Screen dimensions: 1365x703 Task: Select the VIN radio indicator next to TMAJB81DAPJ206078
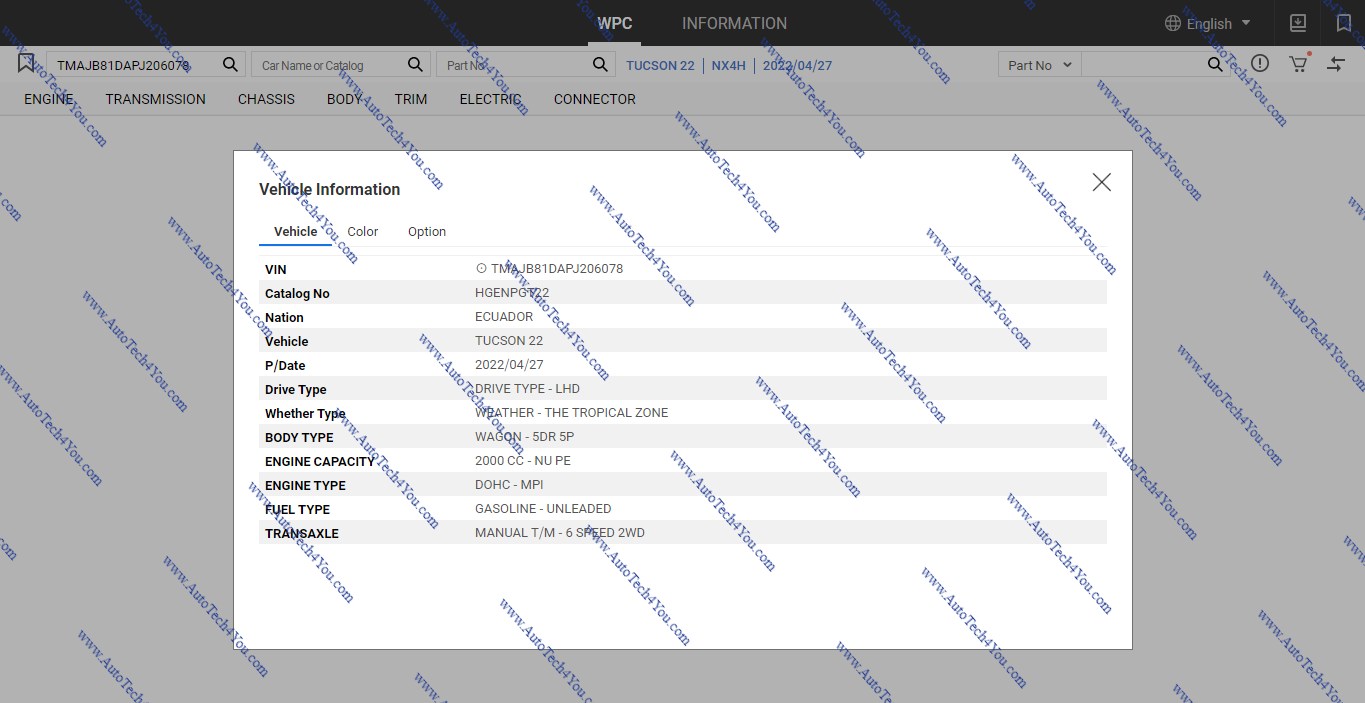coord(481,268)
